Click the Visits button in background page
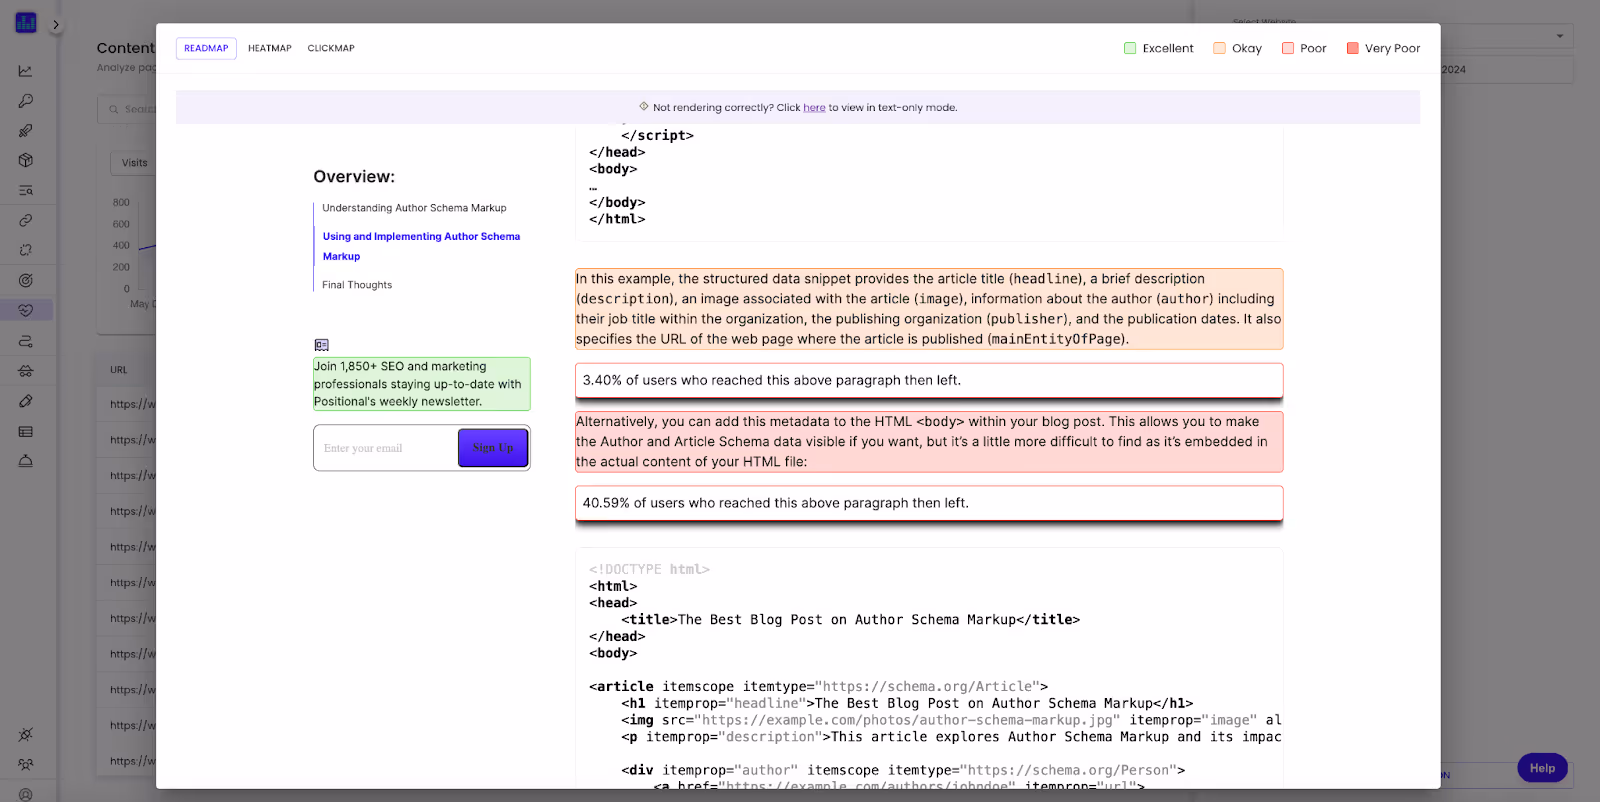The height and width of the screenshot is (802, 1600). coord(134,163)
